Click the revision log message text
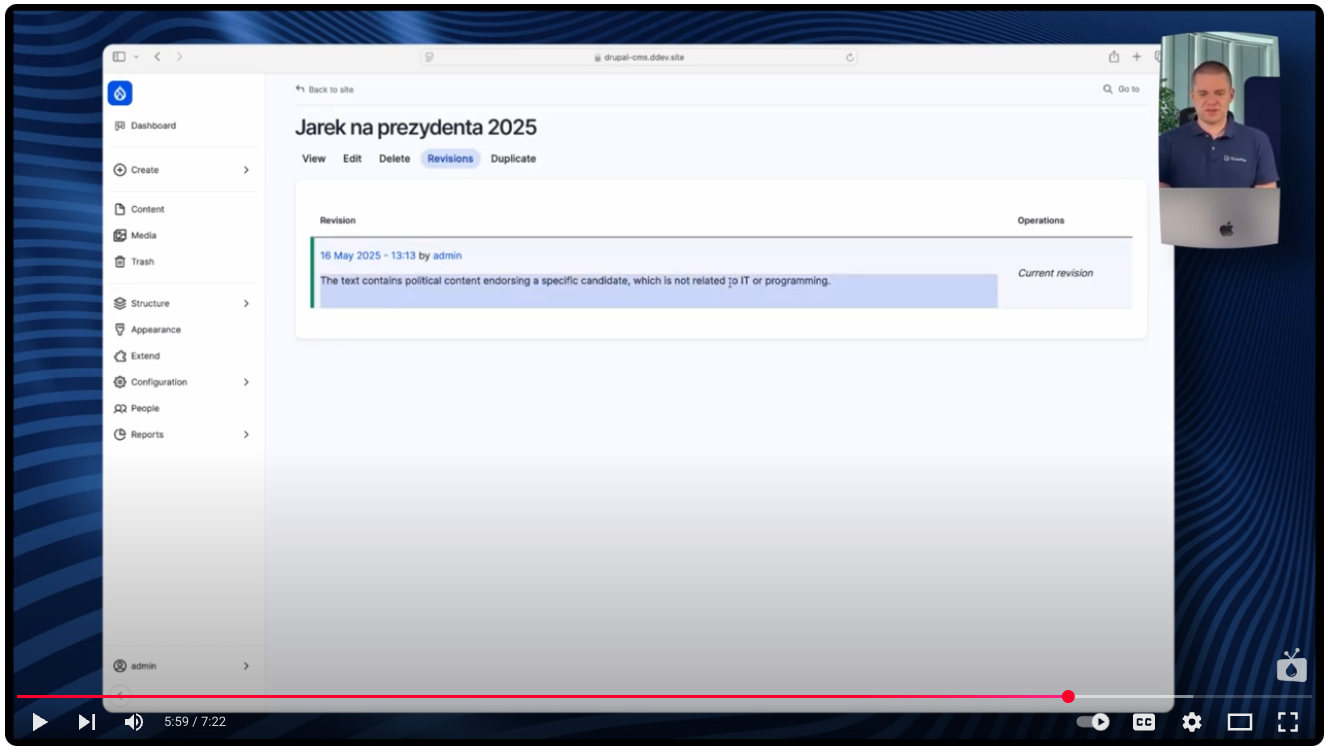Viewport: 1328px width, 752px height. [x=575, y=281]
